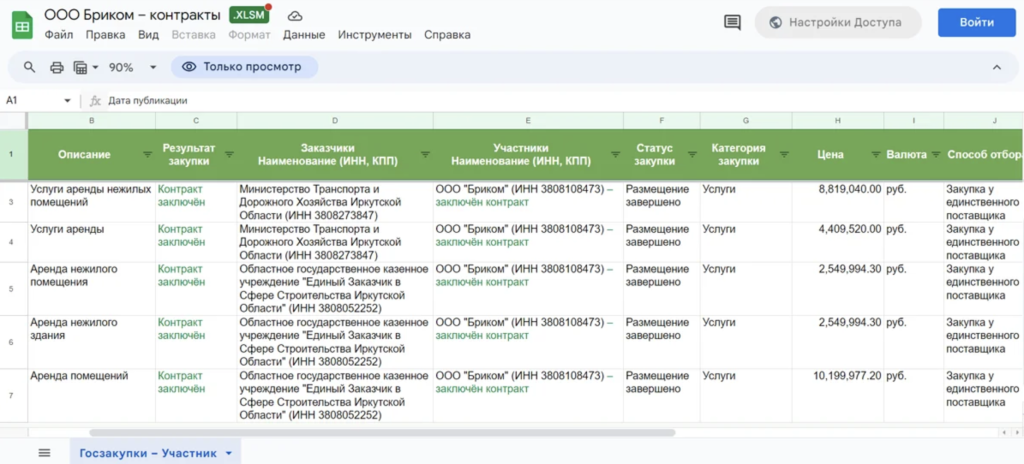Screen dimensions: 1024x464
Task: Click the Google Sheets home logo
Action: (22, 24)
